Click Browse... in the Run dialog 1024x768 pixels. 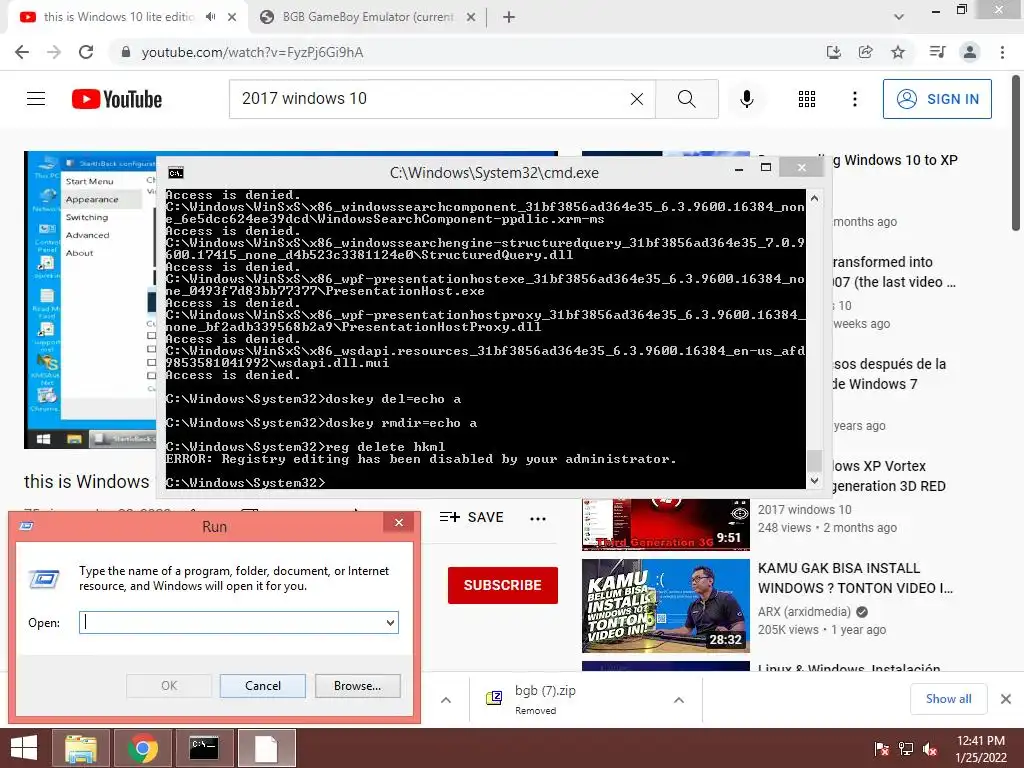pyautogui.click(x=357, y=686)
